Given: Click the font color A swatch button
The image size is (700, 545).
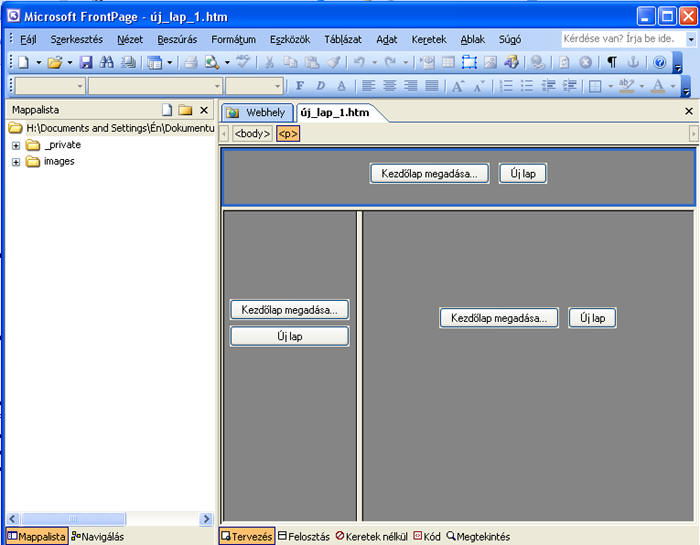Looking at the screenshot, I should point(658,86).
